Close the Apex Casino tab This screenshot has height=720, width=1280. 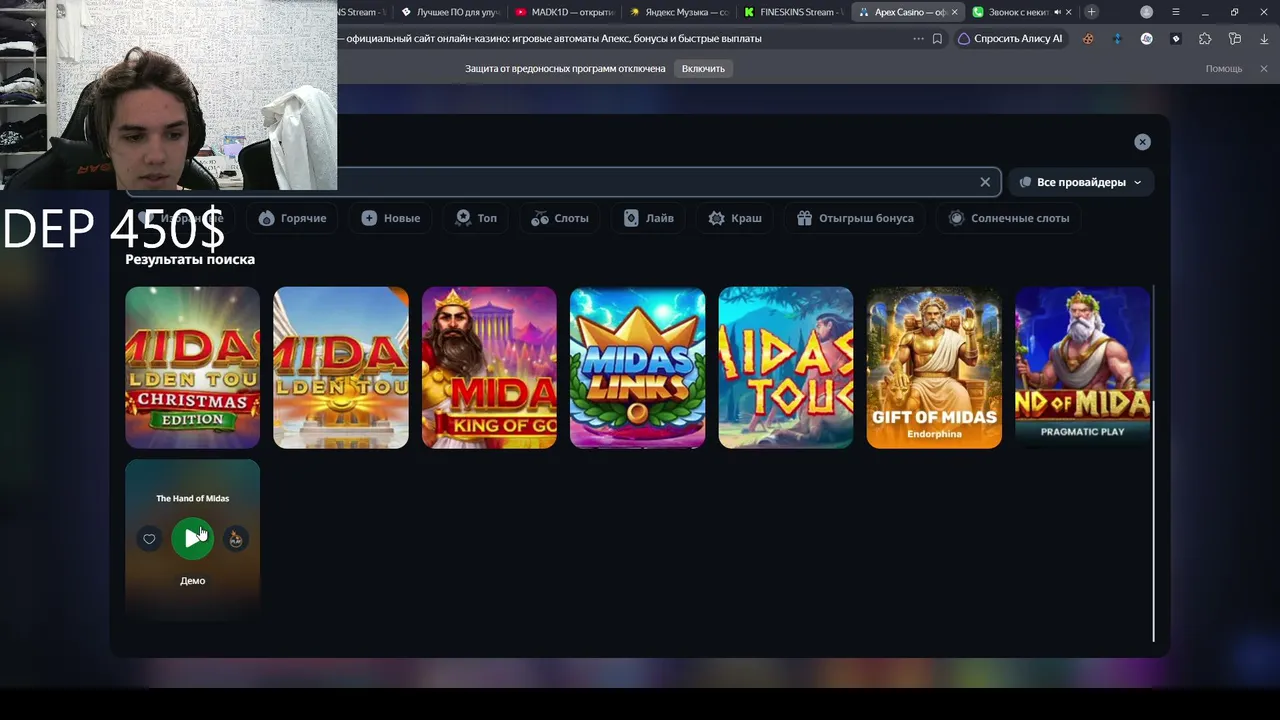pos(954,12)
